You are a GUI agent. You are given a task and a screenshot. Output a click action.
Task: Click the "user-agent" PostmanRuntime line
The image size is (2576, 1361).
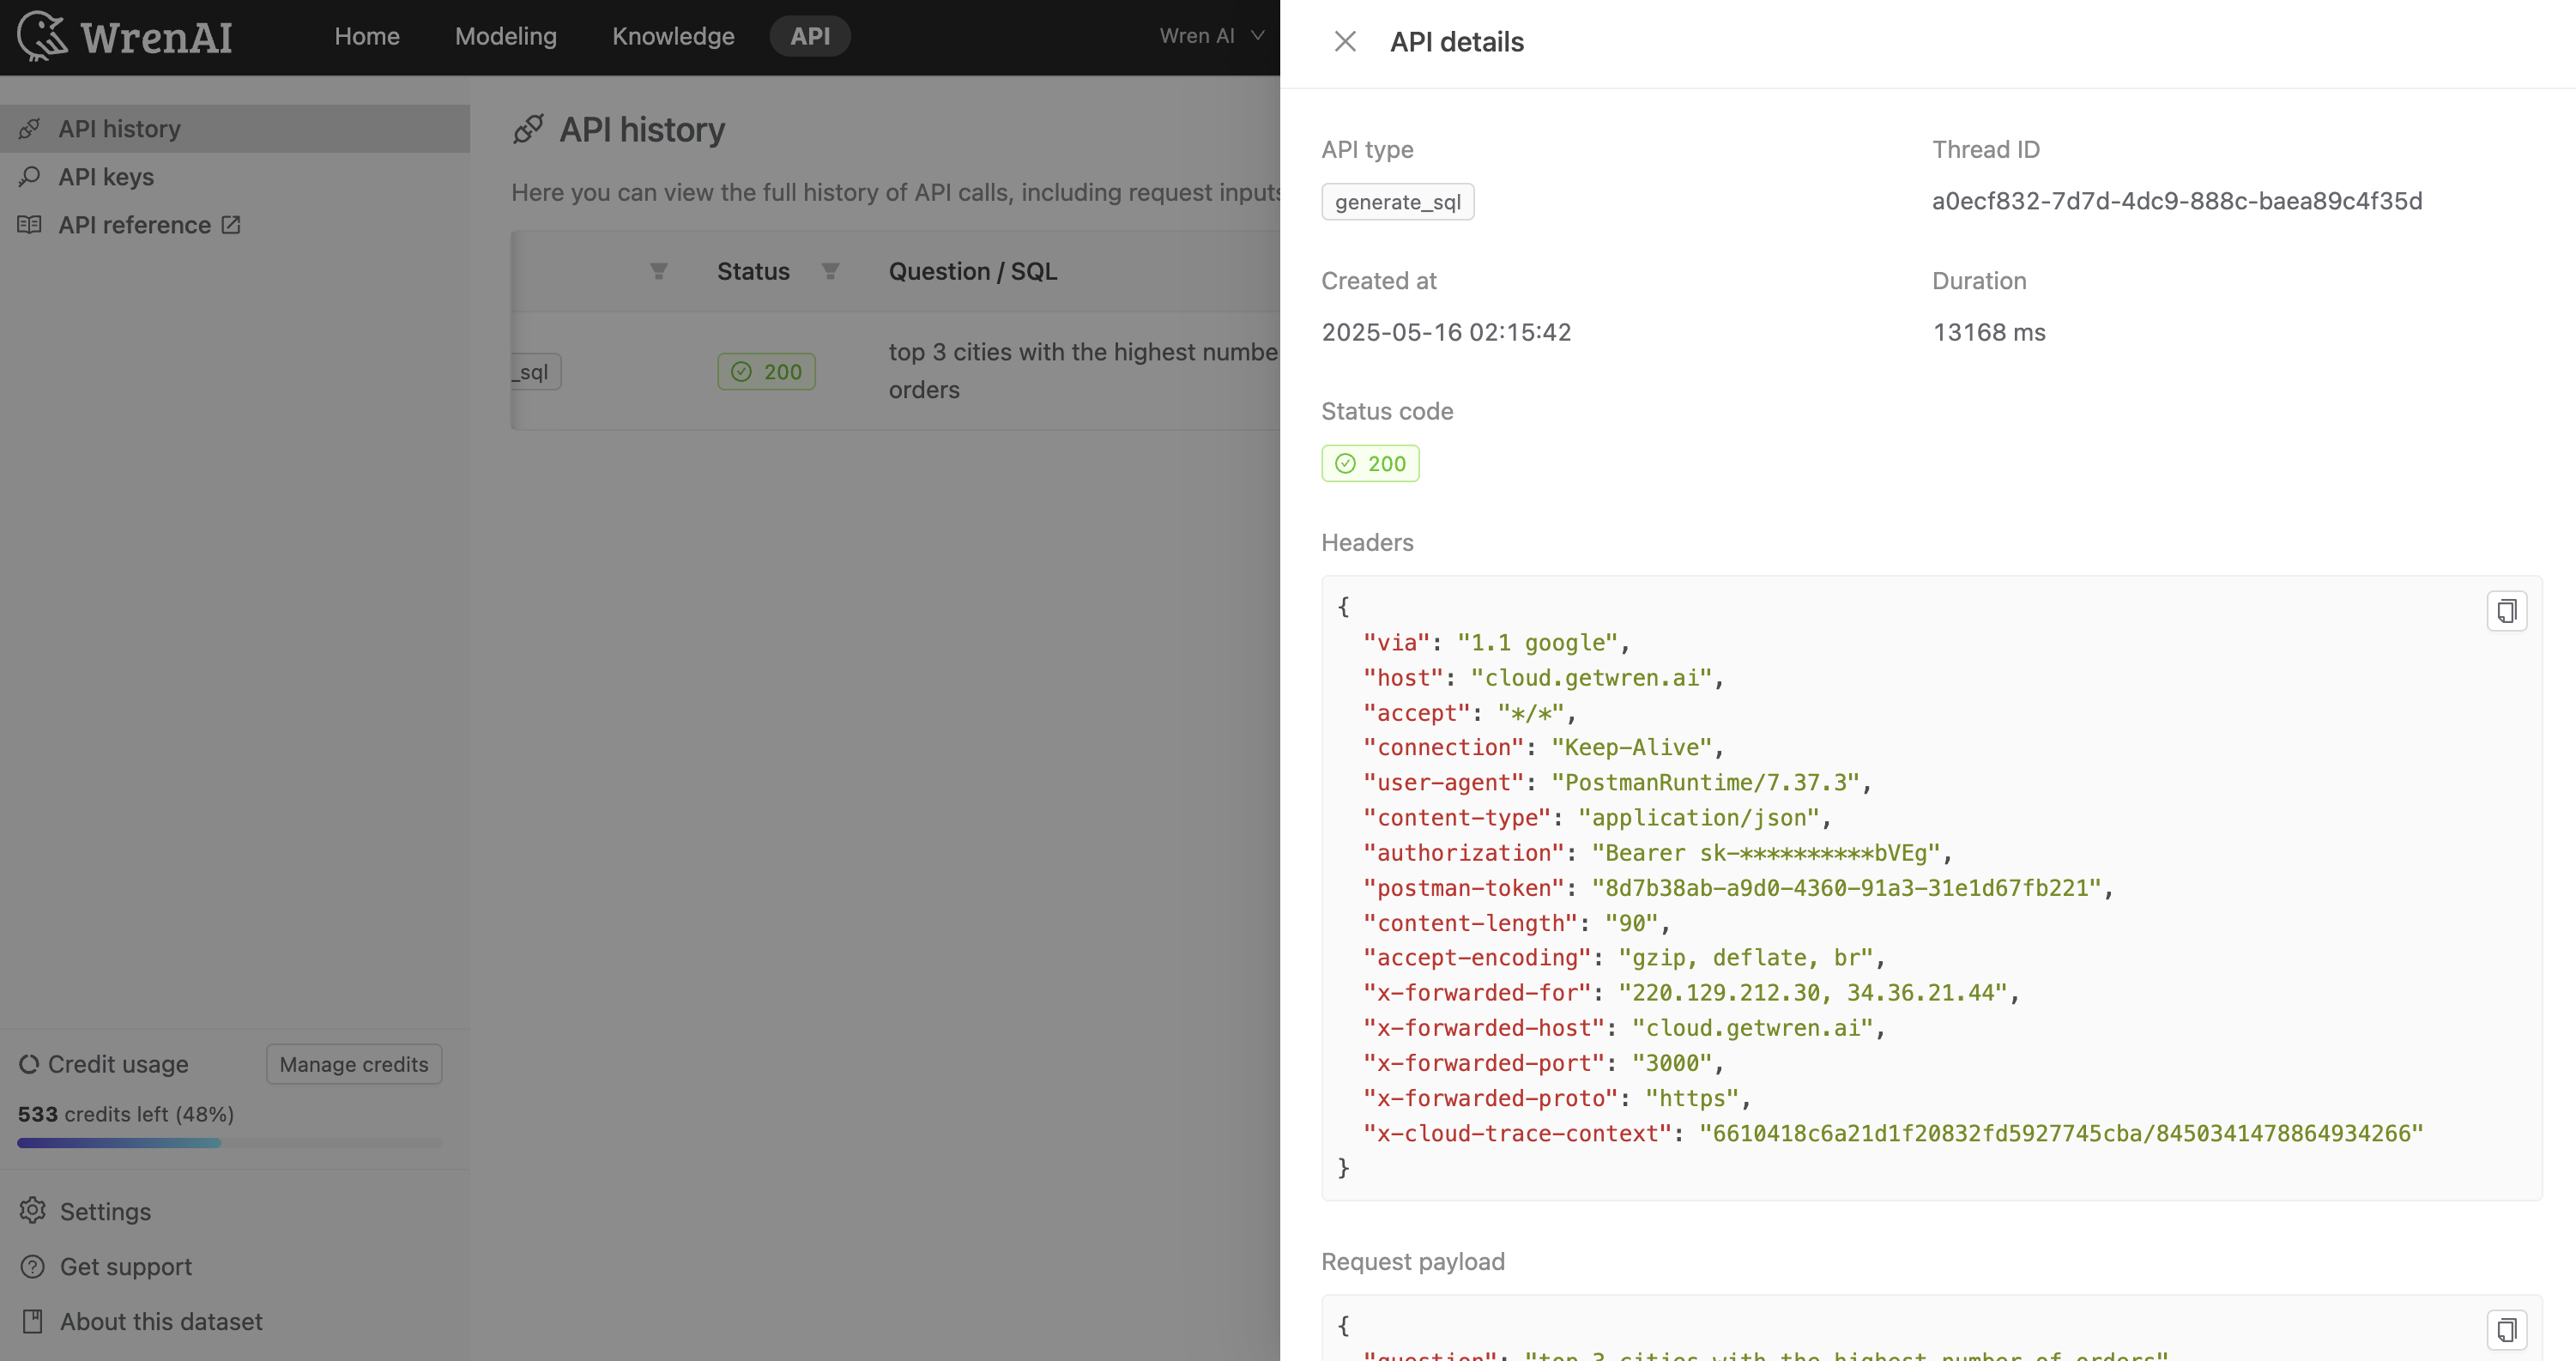(1617, 783)
